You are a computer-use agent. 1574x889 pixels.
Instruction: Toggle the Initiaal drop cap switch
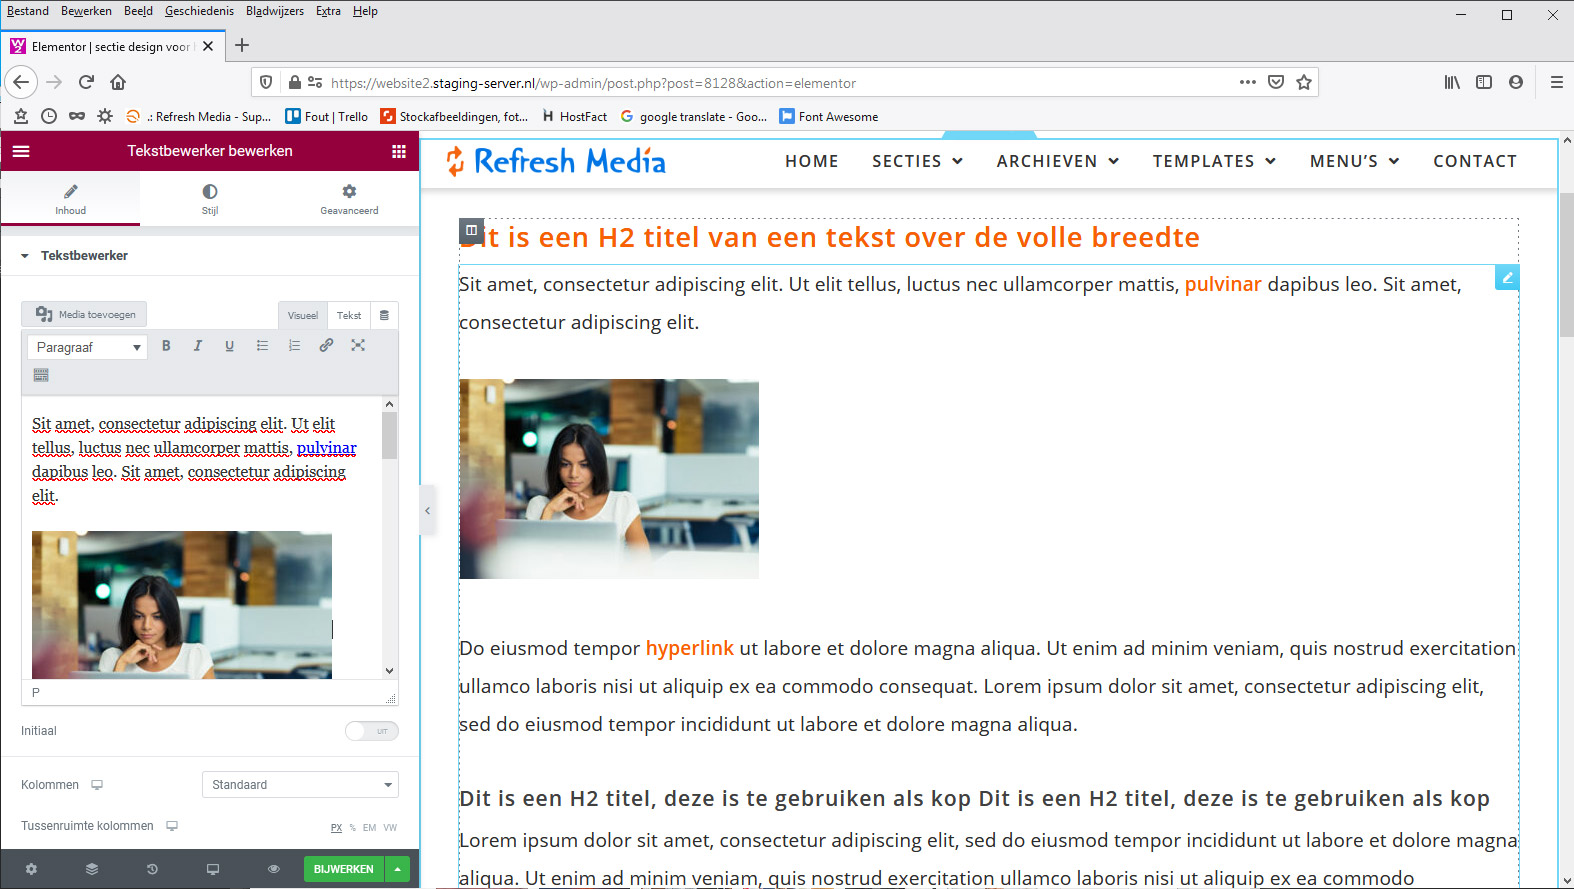372,731
